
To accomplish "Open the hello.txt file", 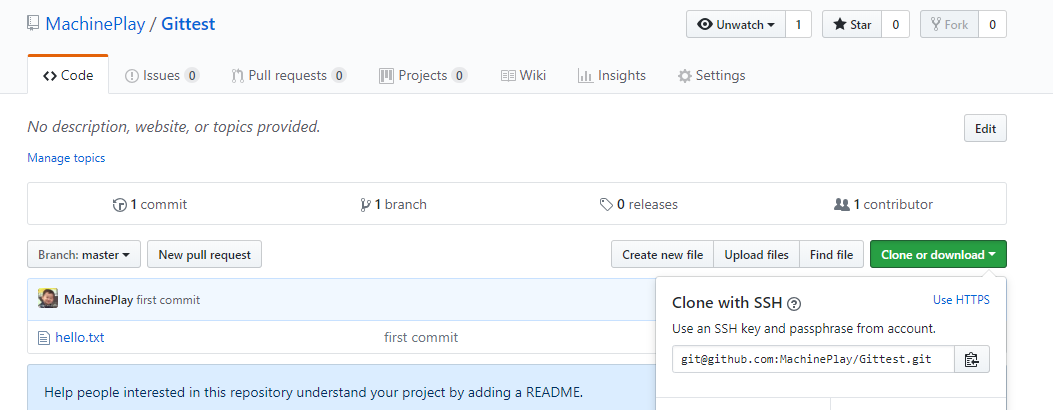I will tap(80, 337).
